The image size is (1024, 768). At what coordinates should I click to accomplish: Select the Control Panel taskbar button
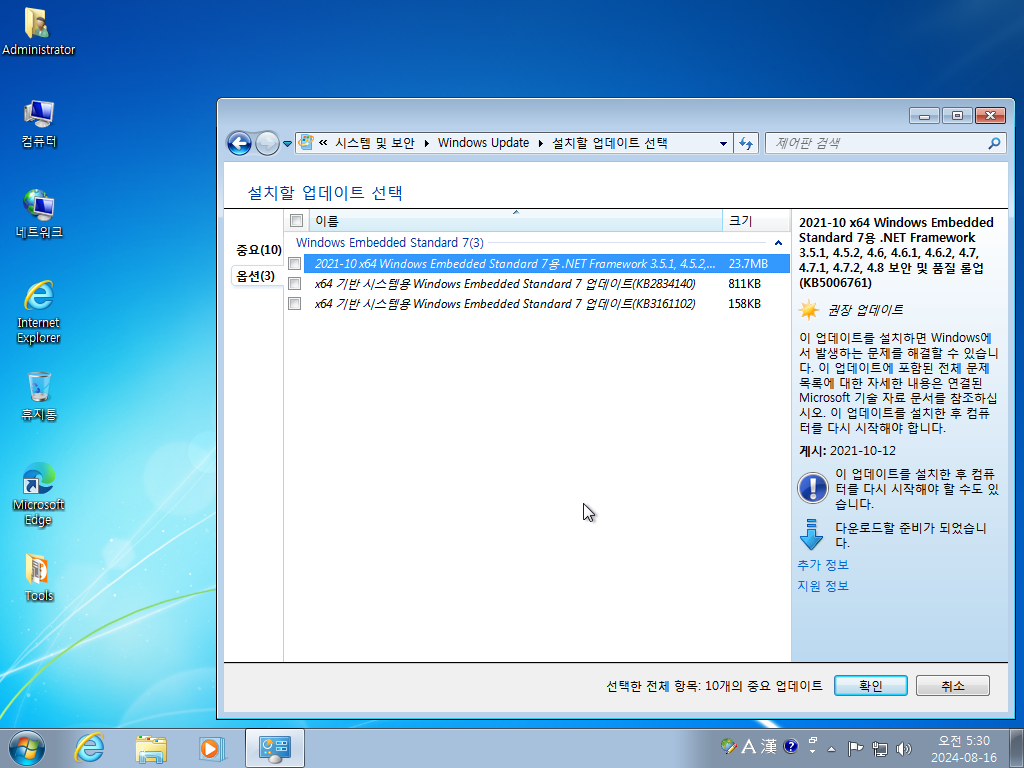click(x=274, y=748)
